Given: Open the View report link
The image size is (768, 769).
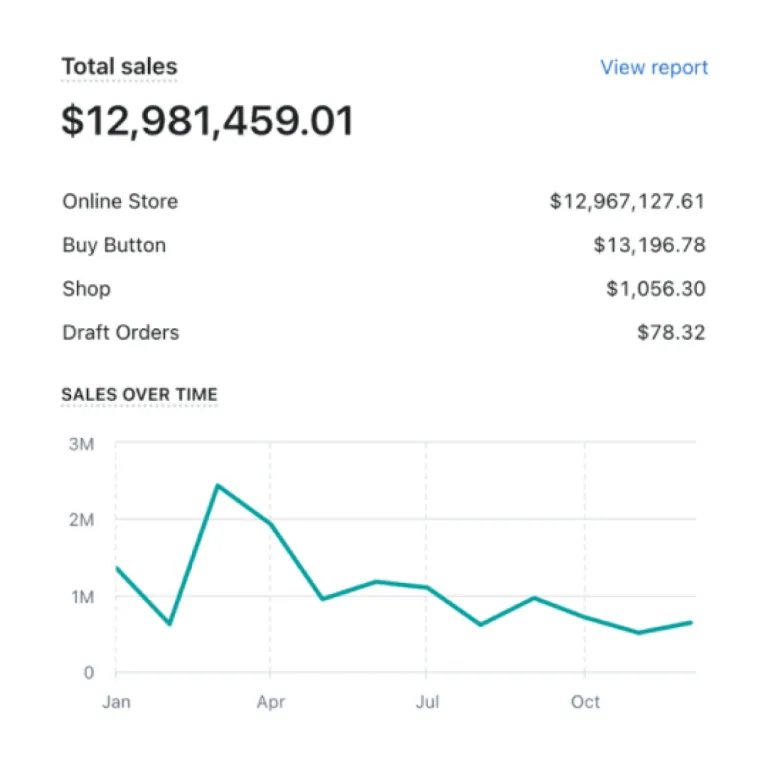Looking at the screenshot, I should pyautogui.click(x=654, y=68).
